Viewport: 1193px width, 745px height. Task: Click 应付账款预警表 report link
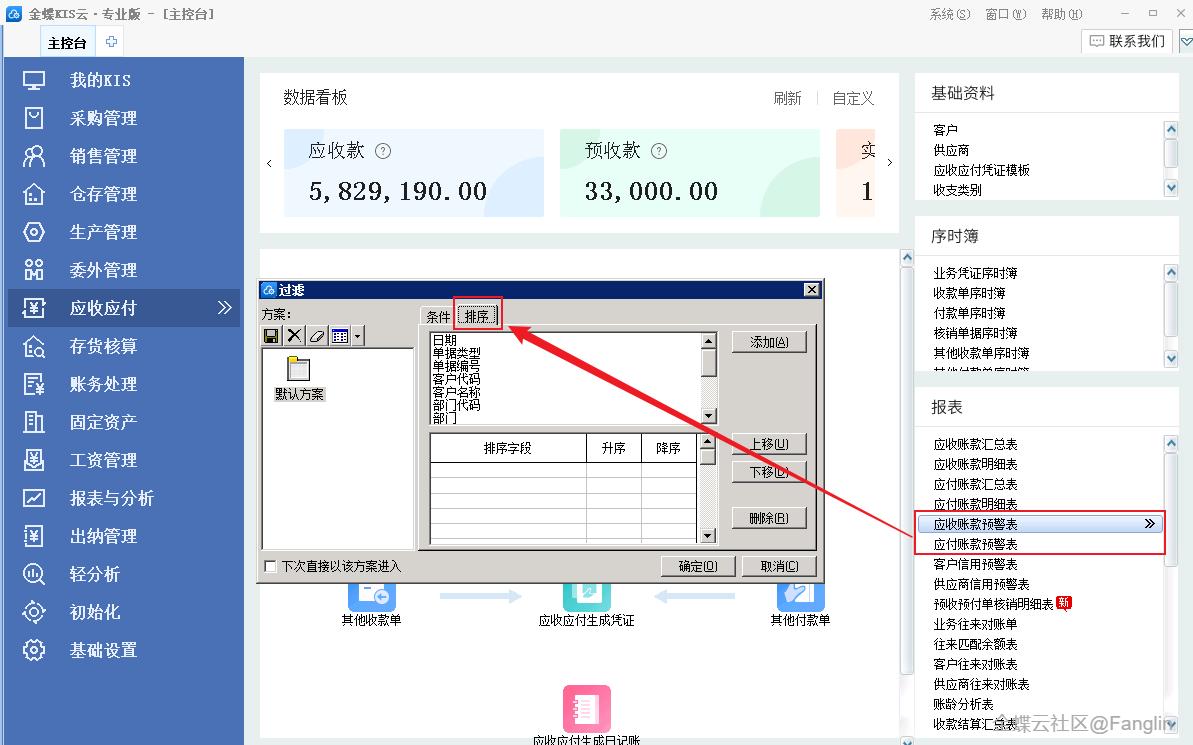(975, 544)
